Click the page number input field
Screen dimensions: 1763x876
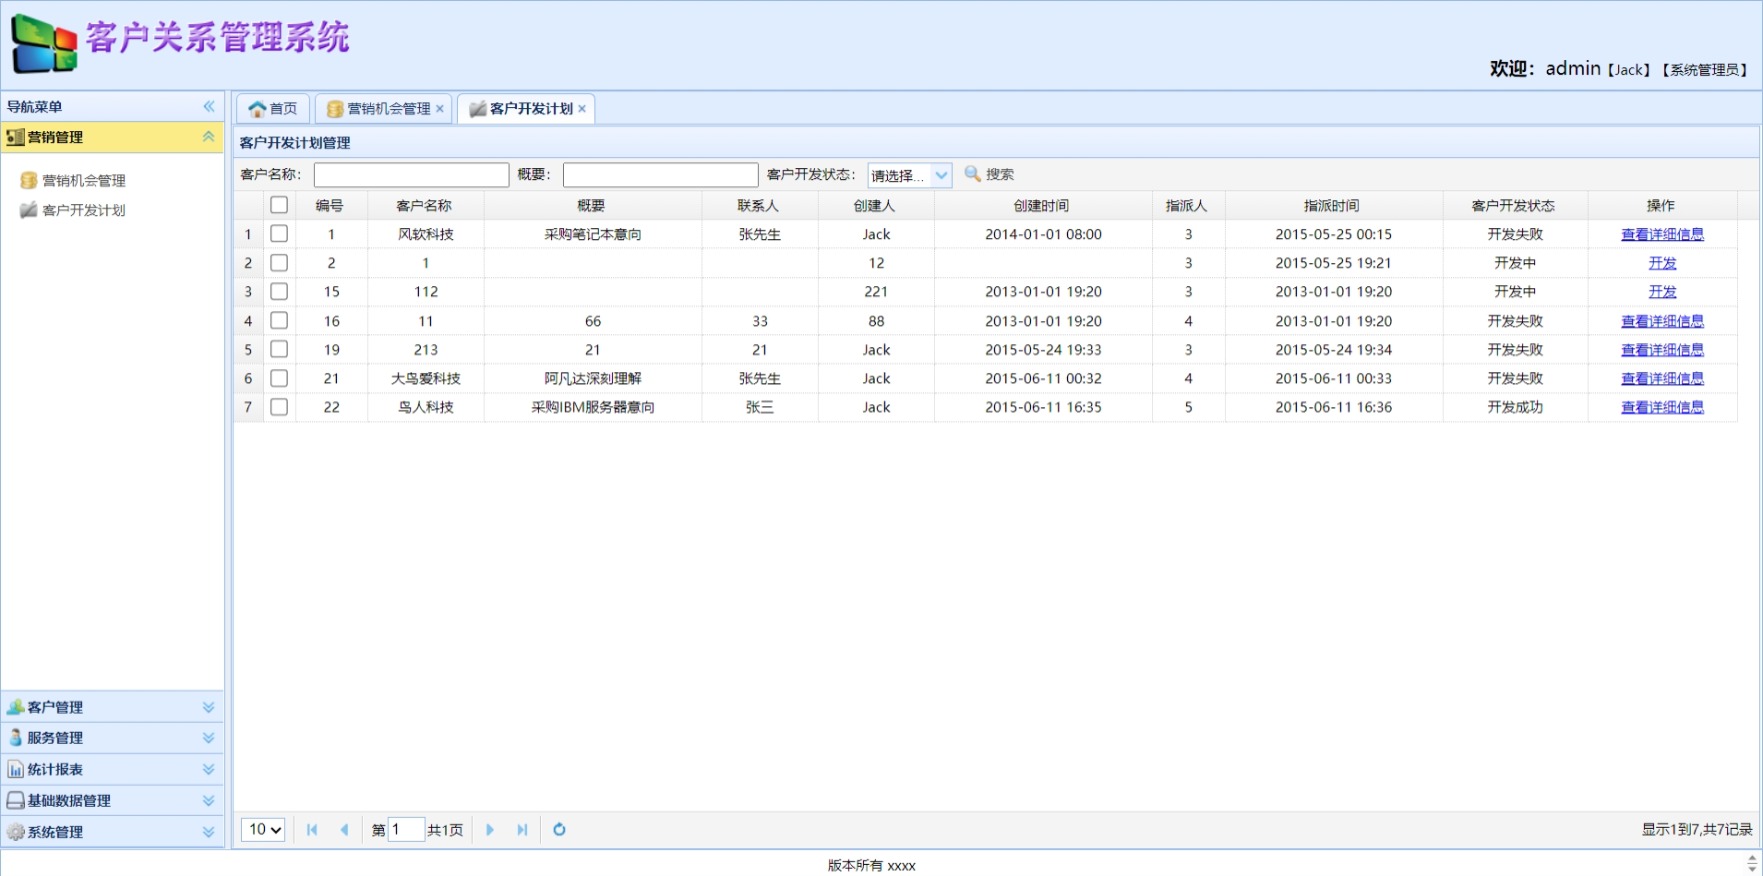[406, 829]
